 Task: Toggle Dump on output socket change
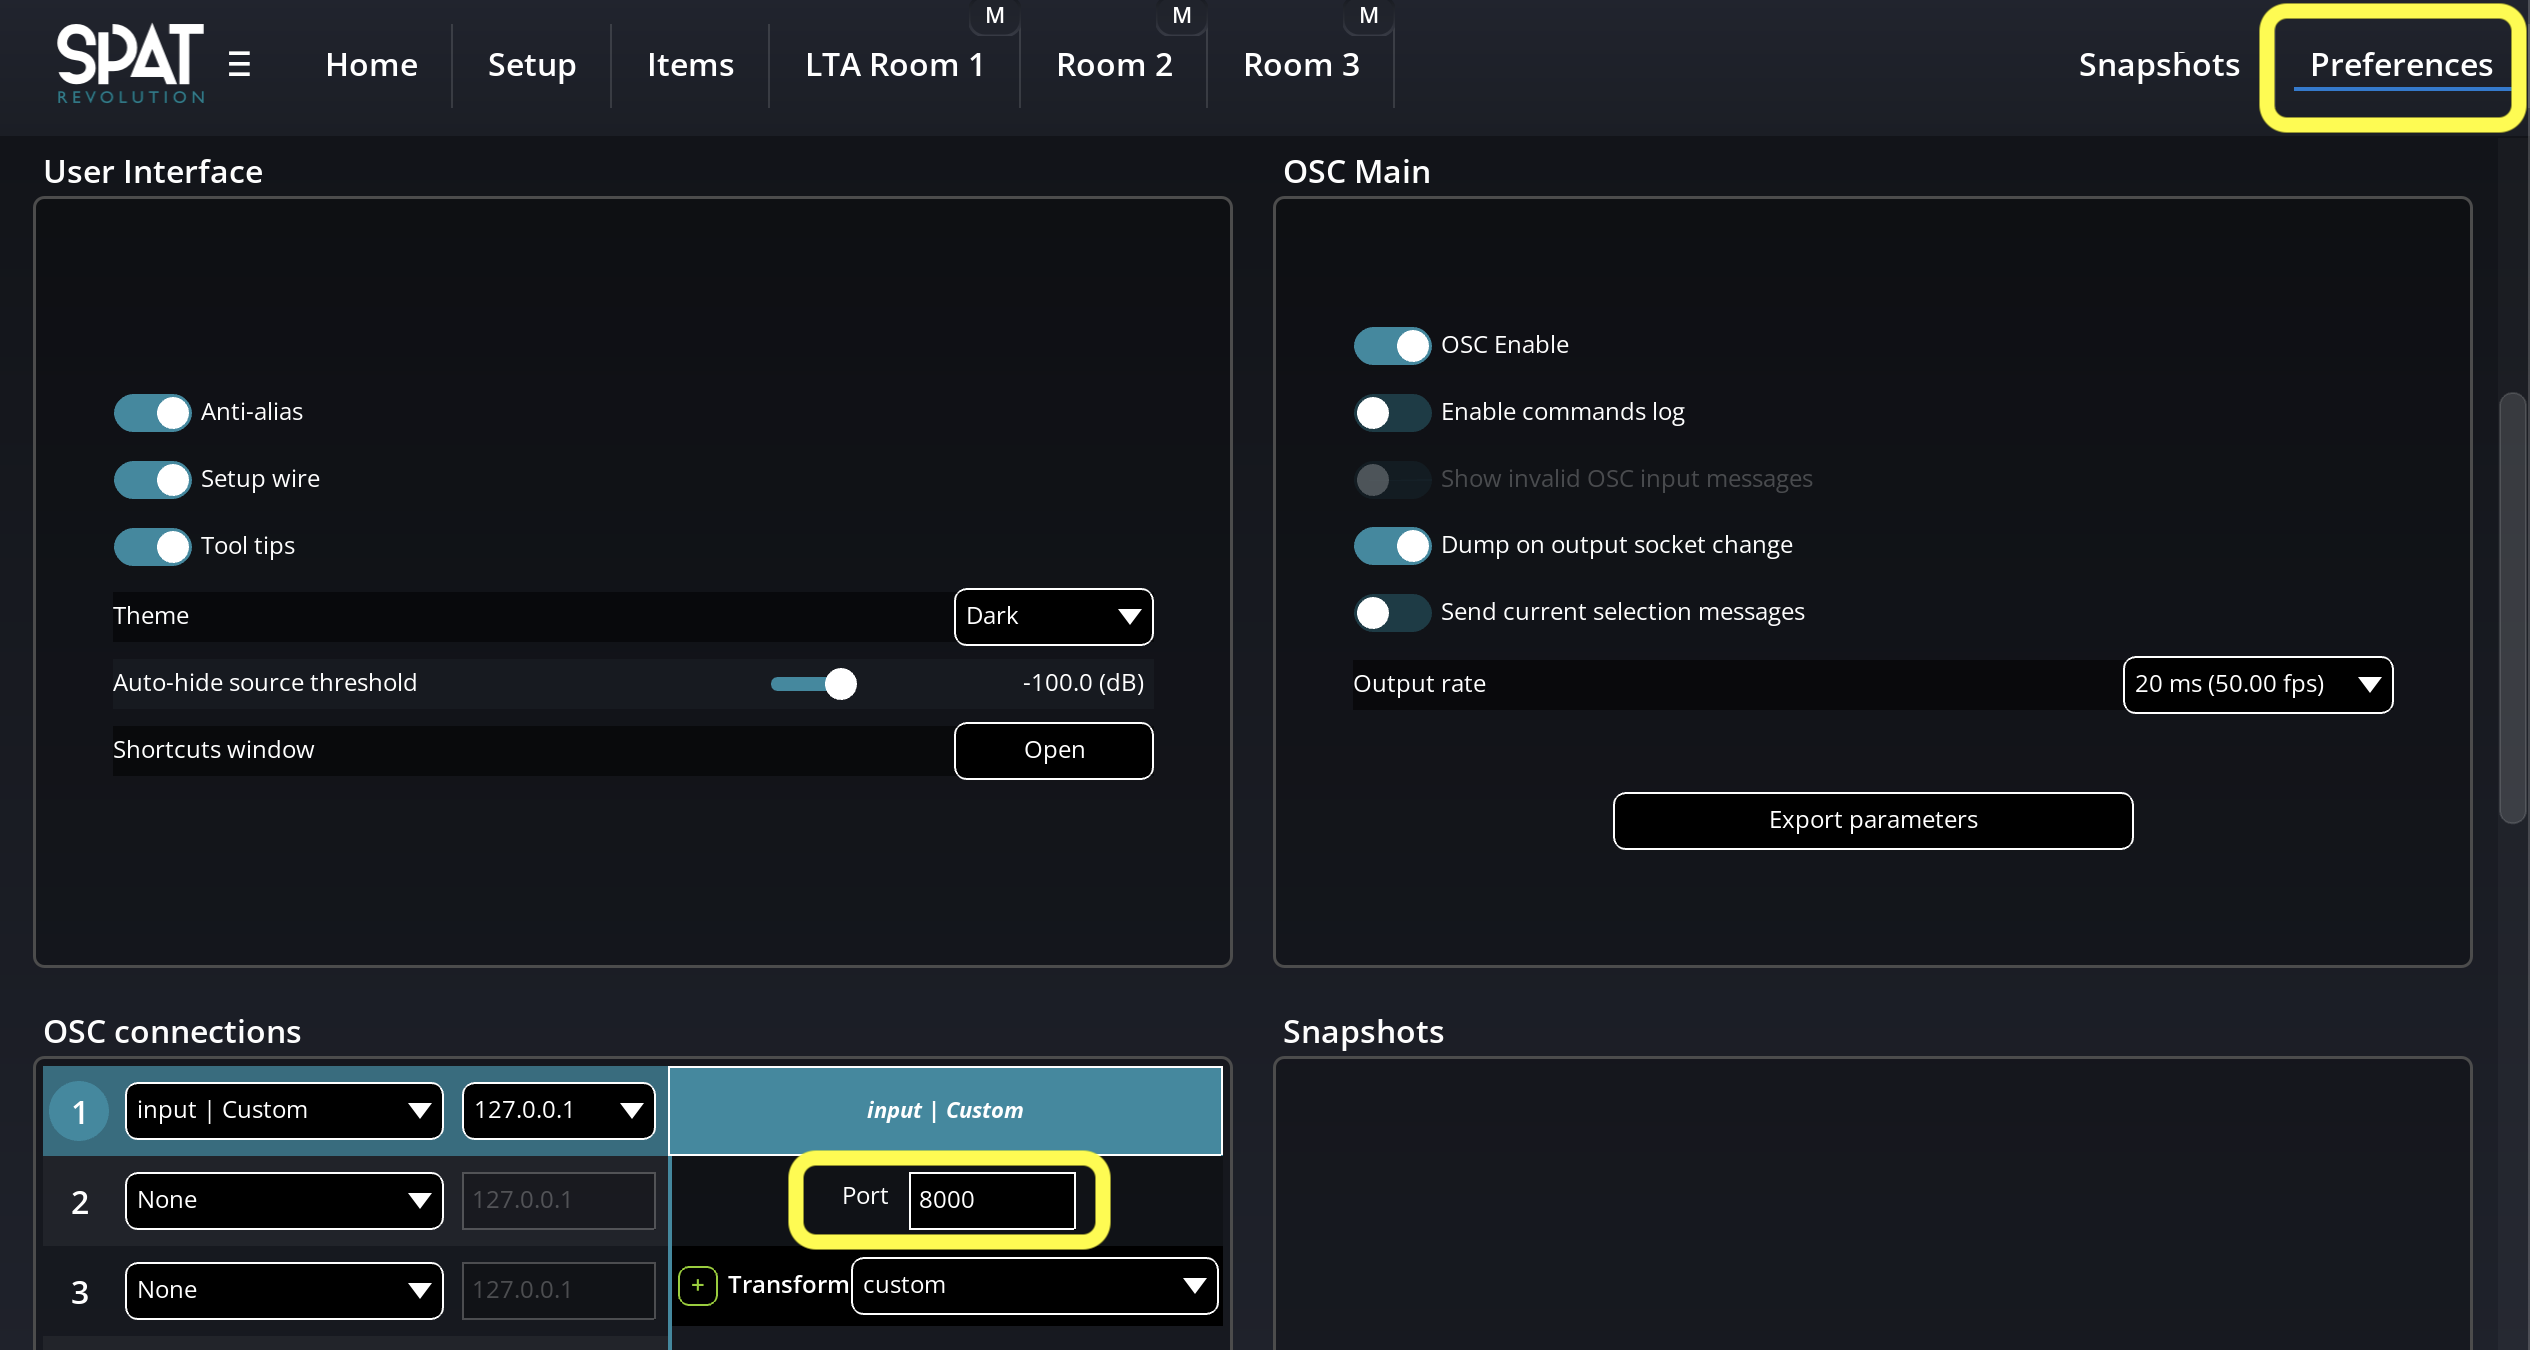(1392, 545)
